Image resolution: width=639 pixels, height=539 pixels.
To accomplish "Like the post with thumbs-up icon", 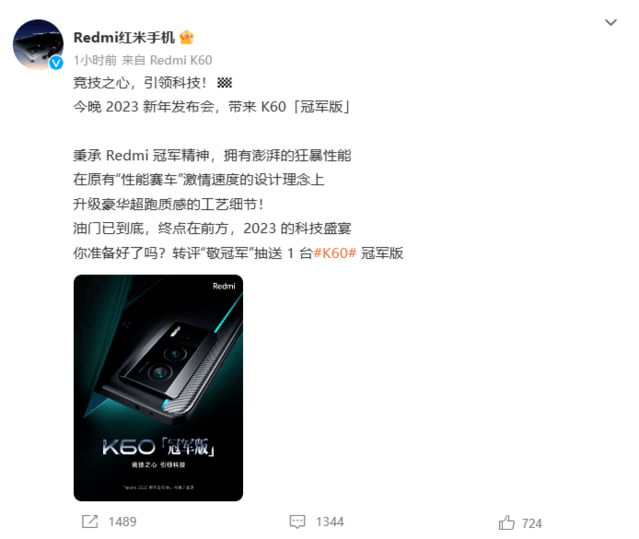I will click(x=507, y=522).
